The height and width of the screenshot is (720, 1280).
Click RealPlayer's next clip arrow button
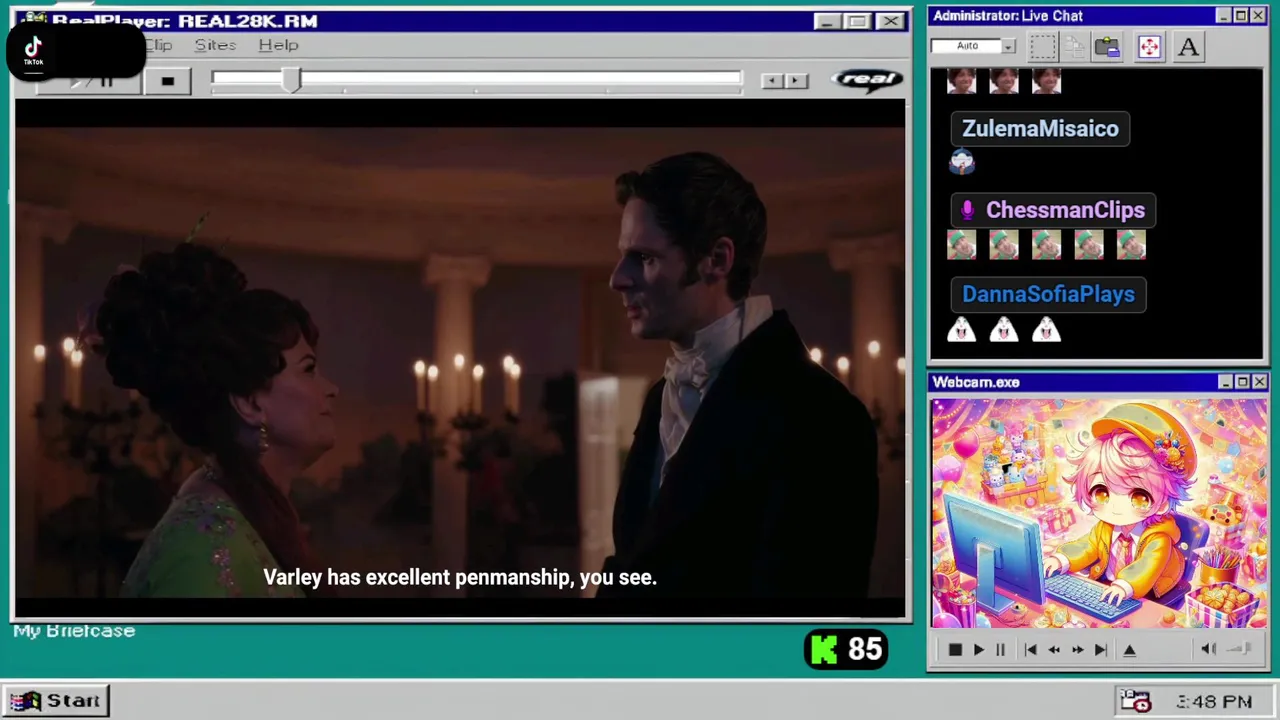[x=796, y=81]
